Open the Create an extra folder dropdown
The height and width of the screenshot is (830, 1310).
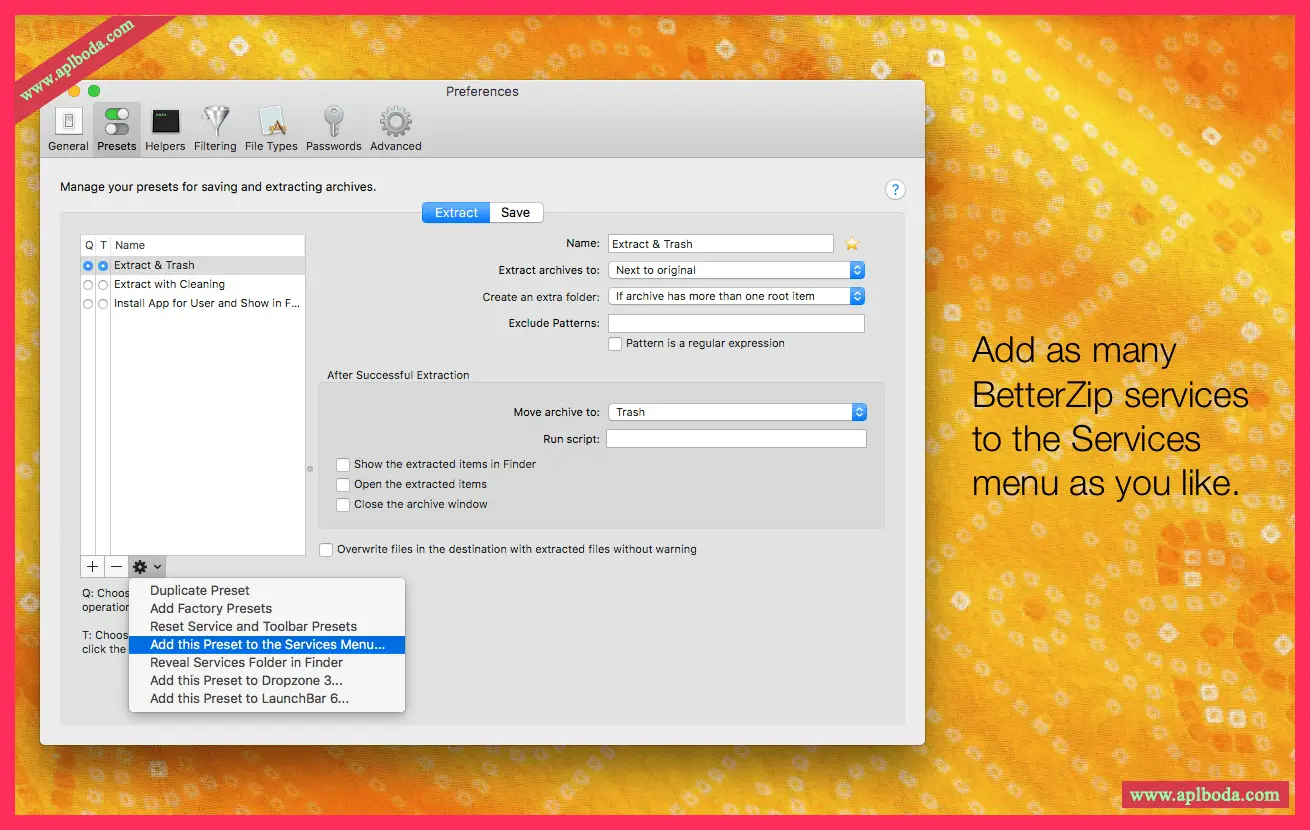coord(736,296)
